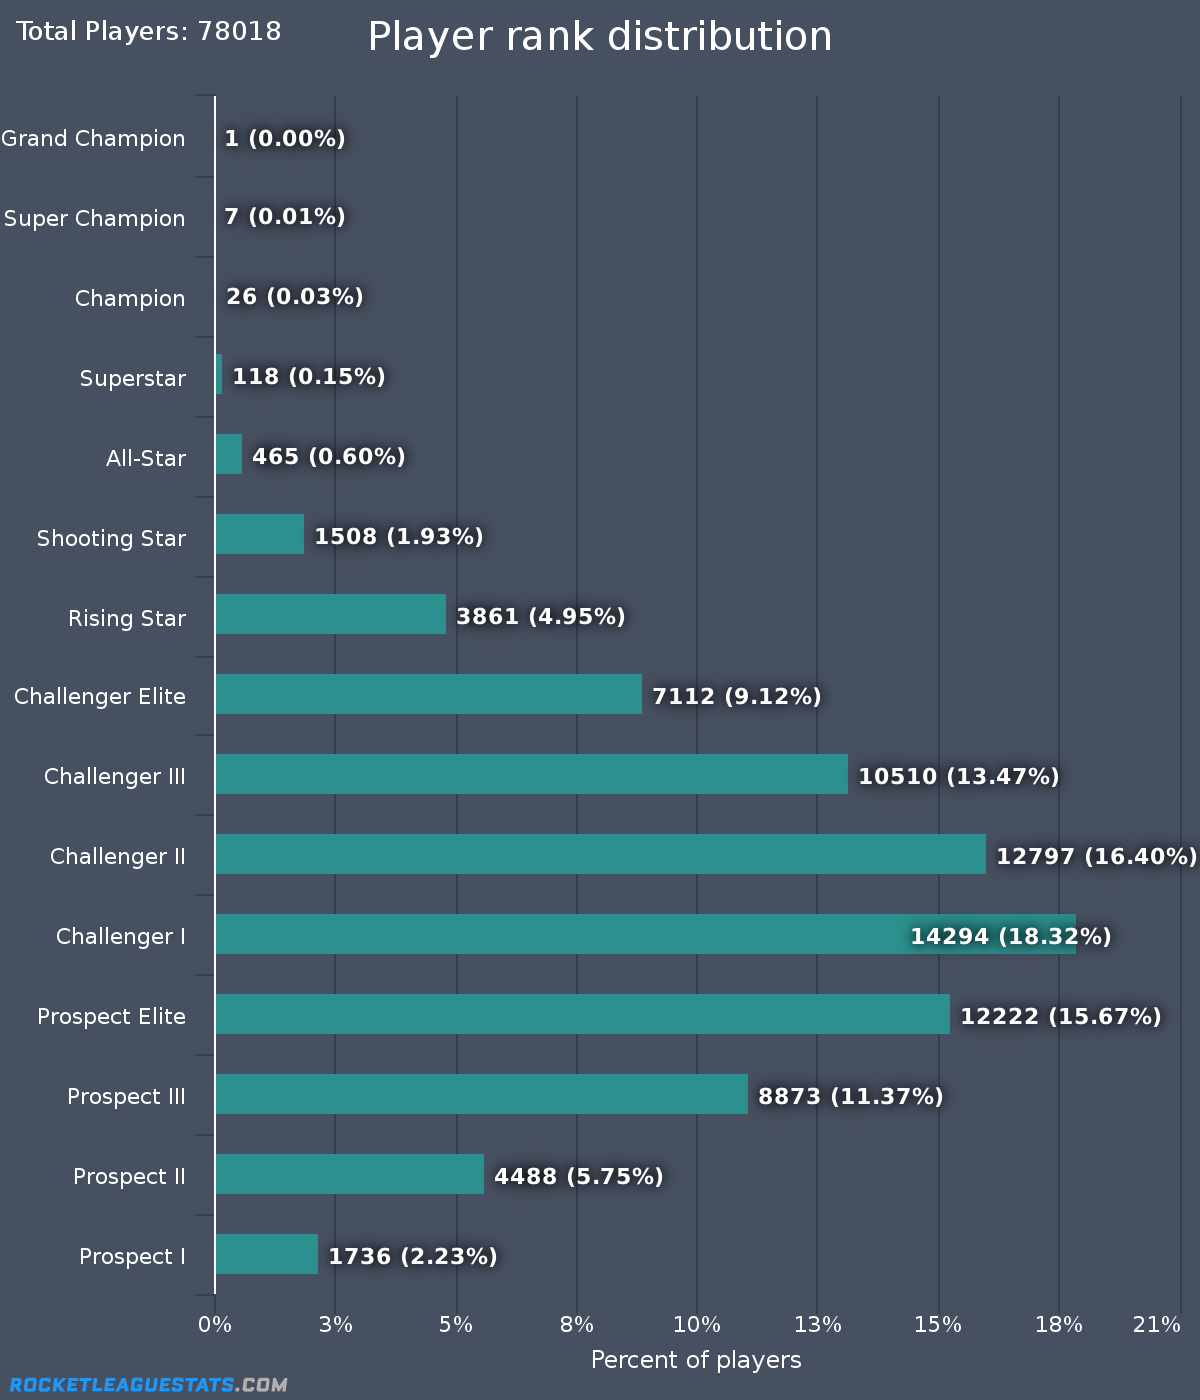Click the Challenger I bar
The width and height of the screenshot is (1200, 1400).
(560, 934)
